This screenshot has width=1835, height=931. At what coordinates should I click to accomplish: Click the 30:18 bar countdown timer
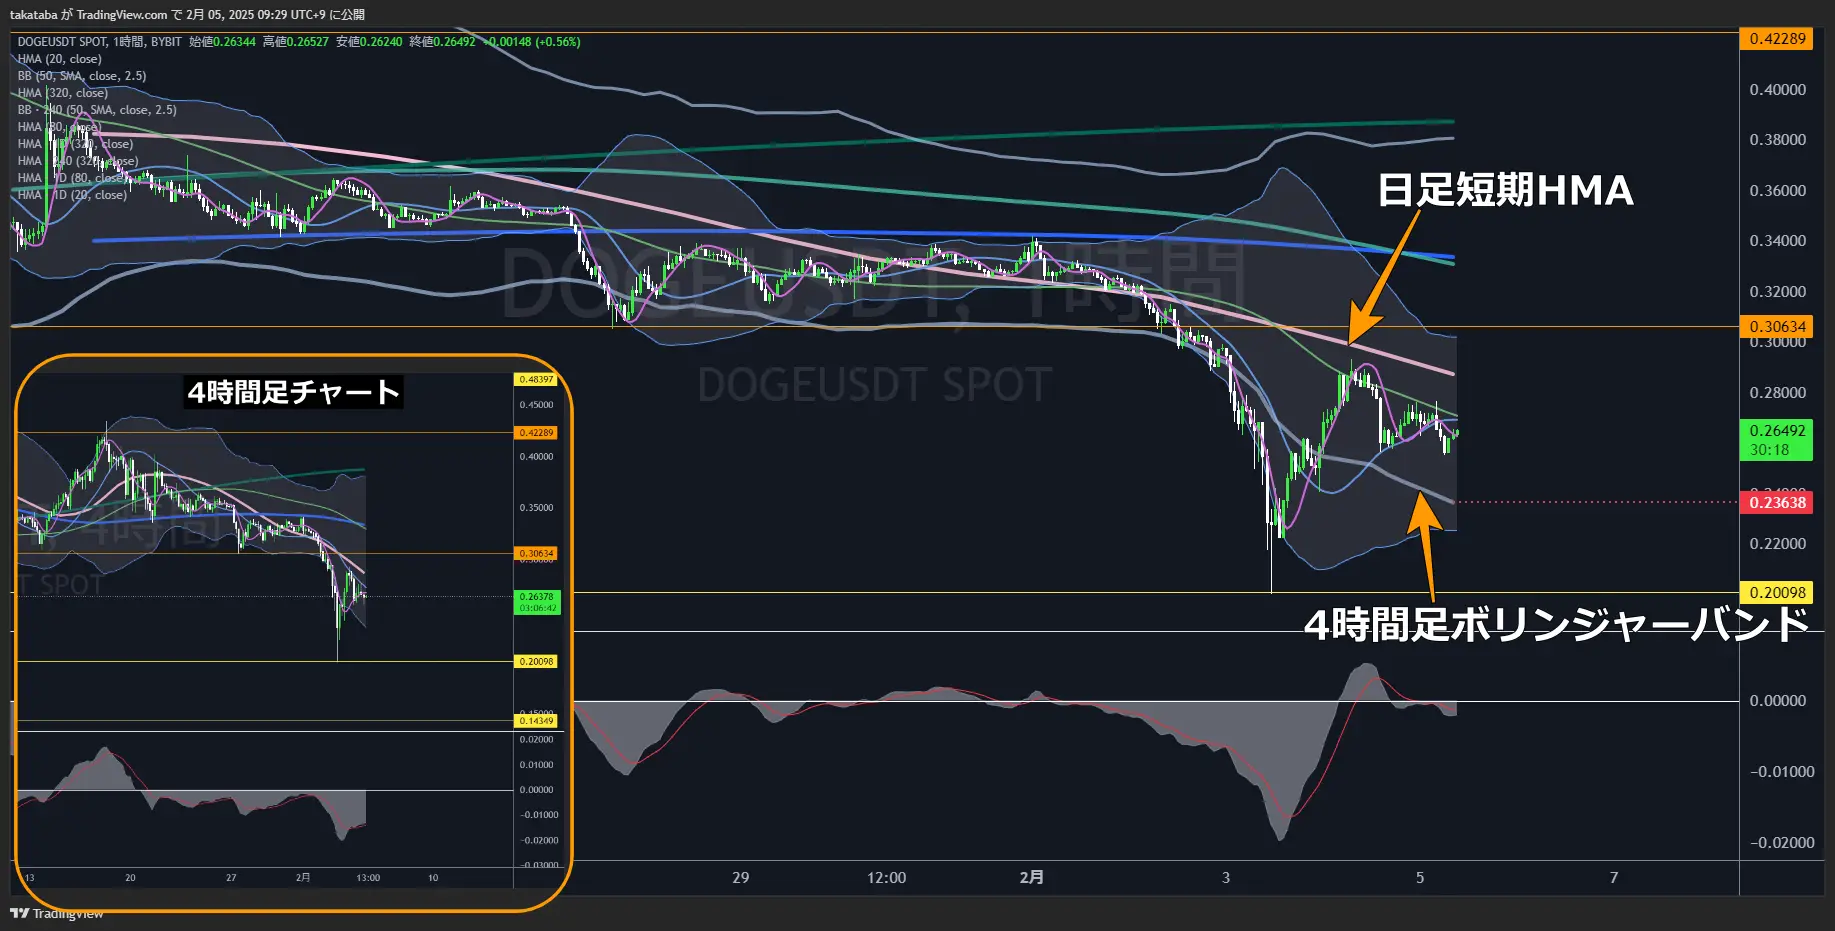point(1769,450)
